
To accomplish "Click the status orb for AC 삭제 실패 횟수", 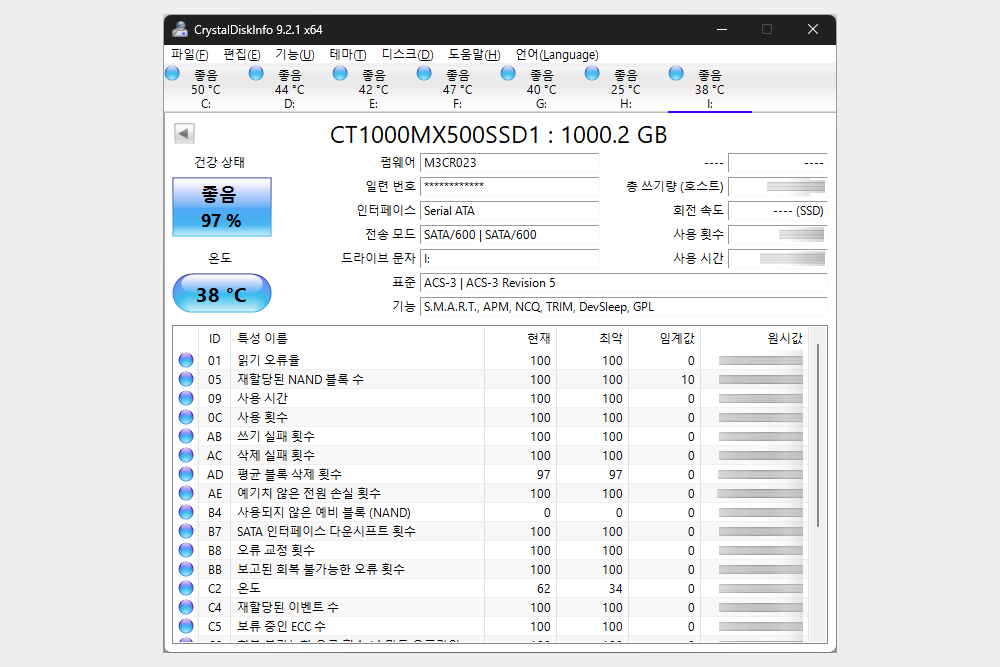I will tap(186, 455).
